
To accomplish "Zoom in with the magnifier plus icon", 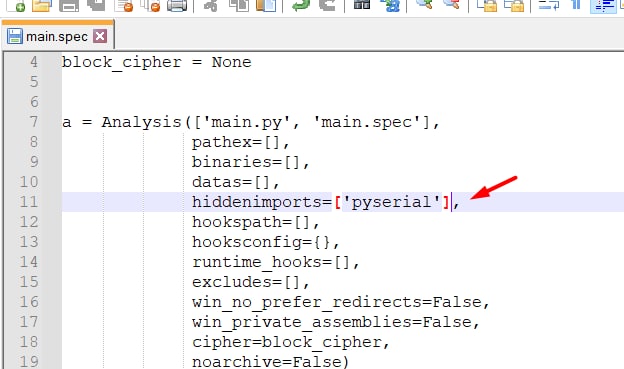I will pos(424,4).
